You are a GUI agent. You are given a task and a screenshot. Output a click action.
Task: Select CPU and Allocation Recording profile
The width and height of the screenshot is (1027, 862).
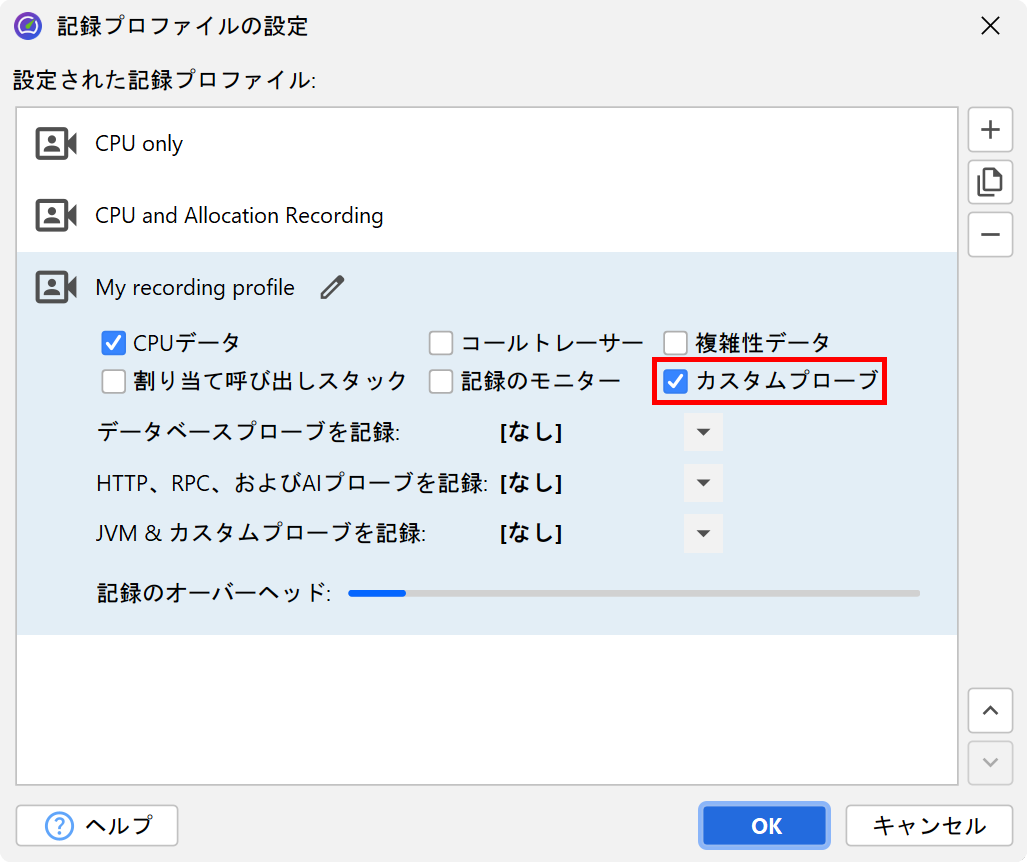click(239, 216)
